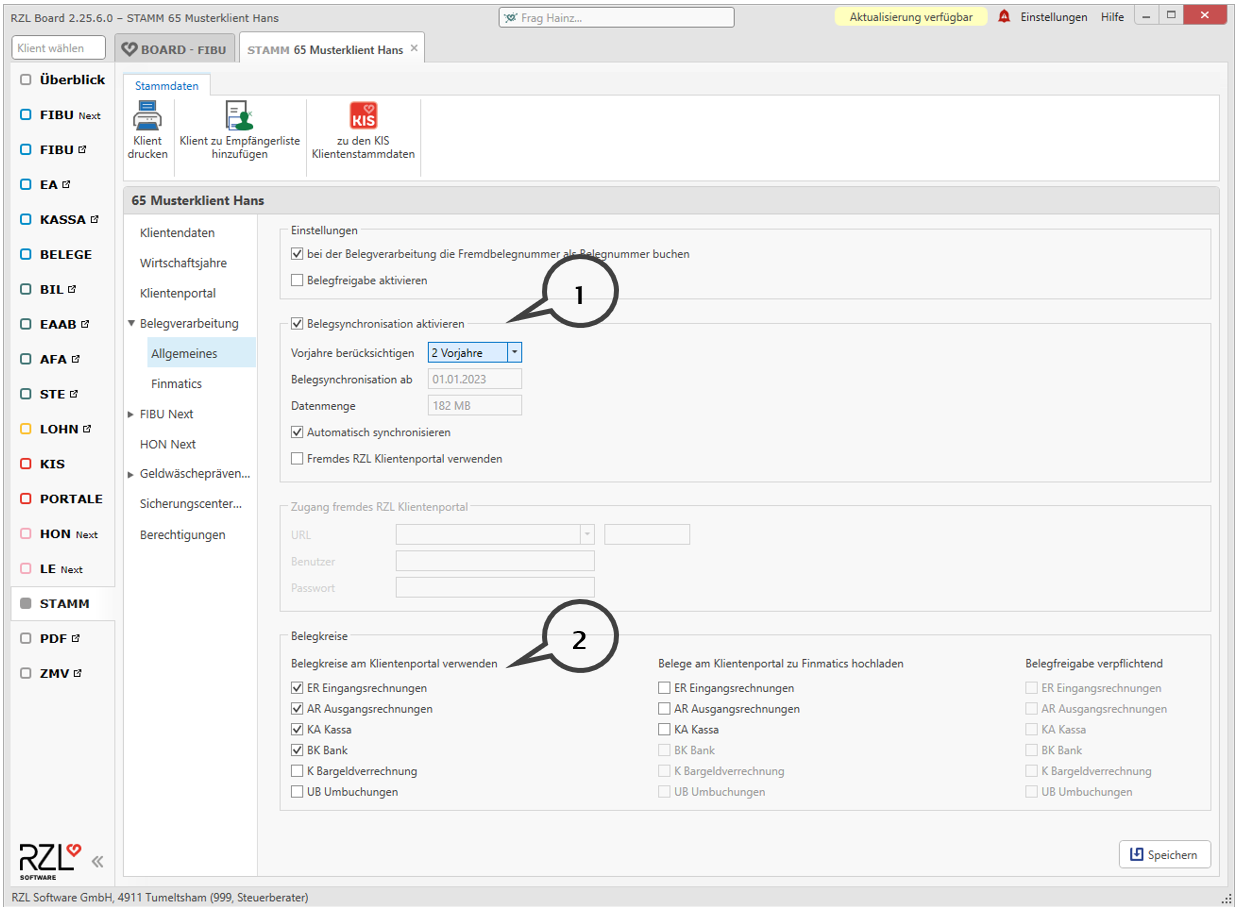The image size is (1240, 907).
Task: Open the Vorjahre berücksichtigen dropdown
Action: tap(514, 353)
